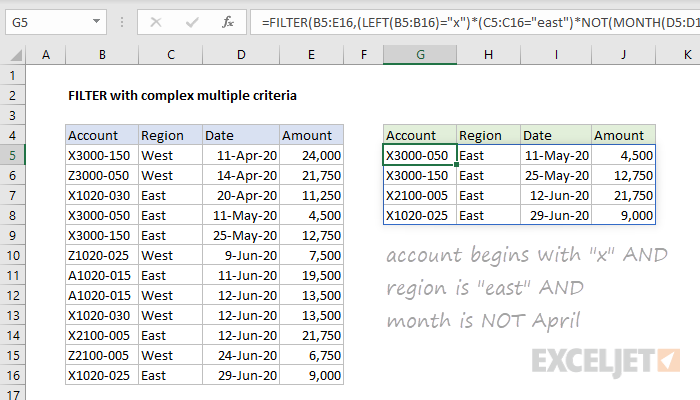This screenshot has height=400, width=700.
Task: Select column I header
Action: point(556,55)
